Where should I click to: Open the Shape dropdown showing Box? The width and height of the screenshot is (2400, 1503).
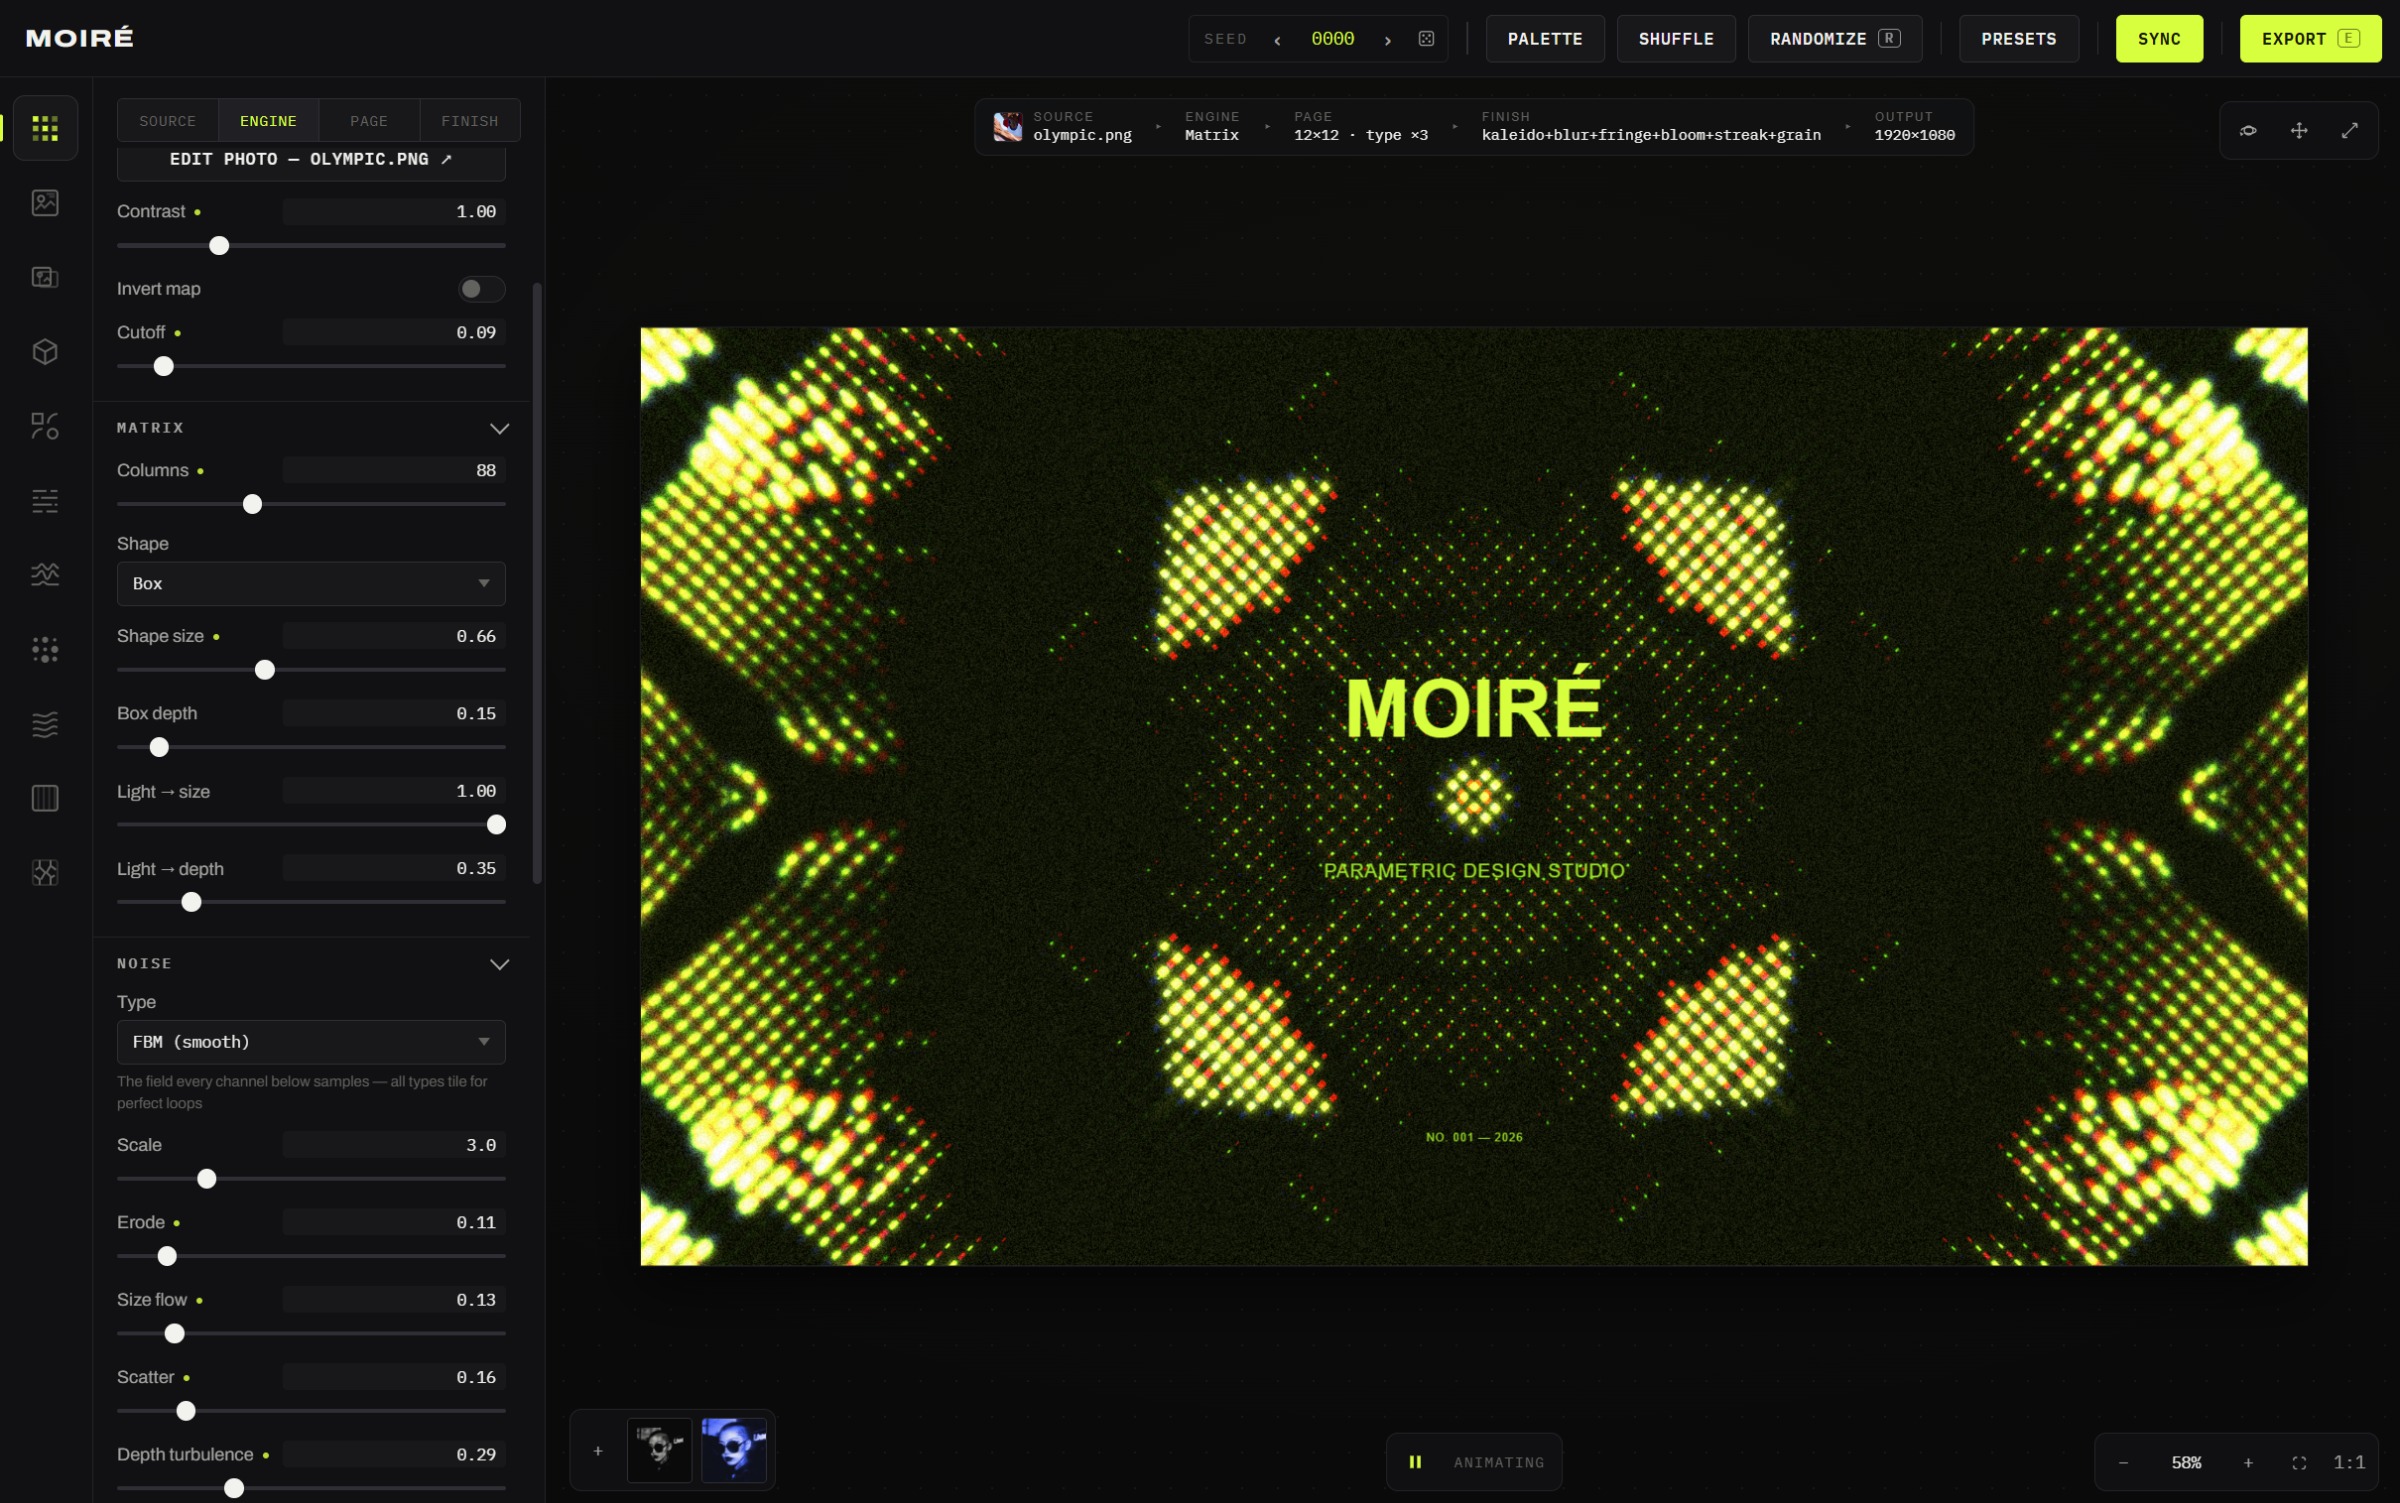point(311,584)
